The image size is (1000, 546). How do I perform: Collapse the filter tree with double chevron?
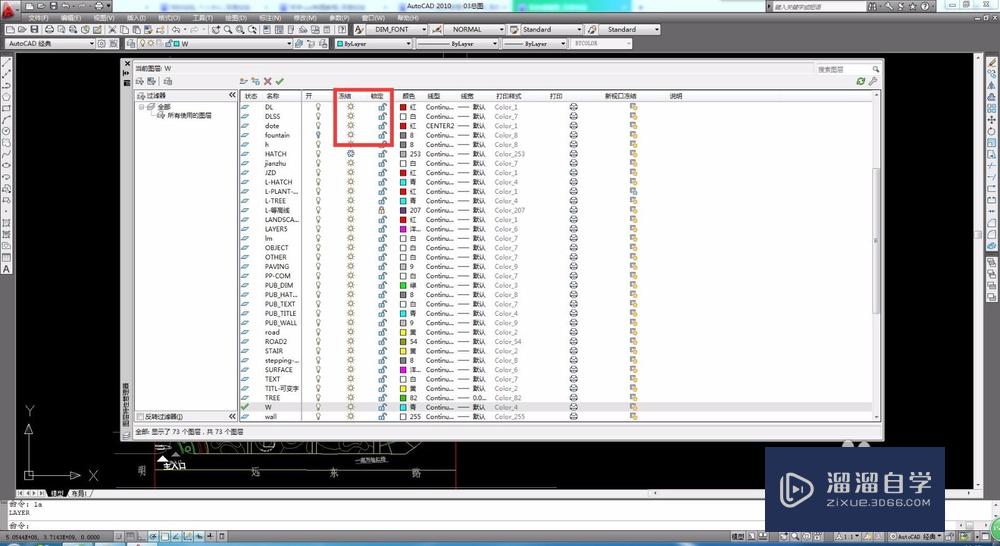coord(232,95)
